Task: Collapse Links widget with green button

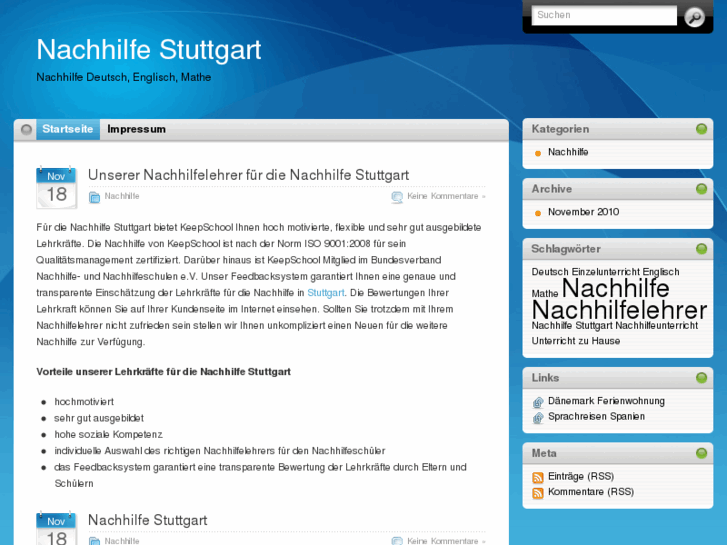Action: tap(701, 378)
